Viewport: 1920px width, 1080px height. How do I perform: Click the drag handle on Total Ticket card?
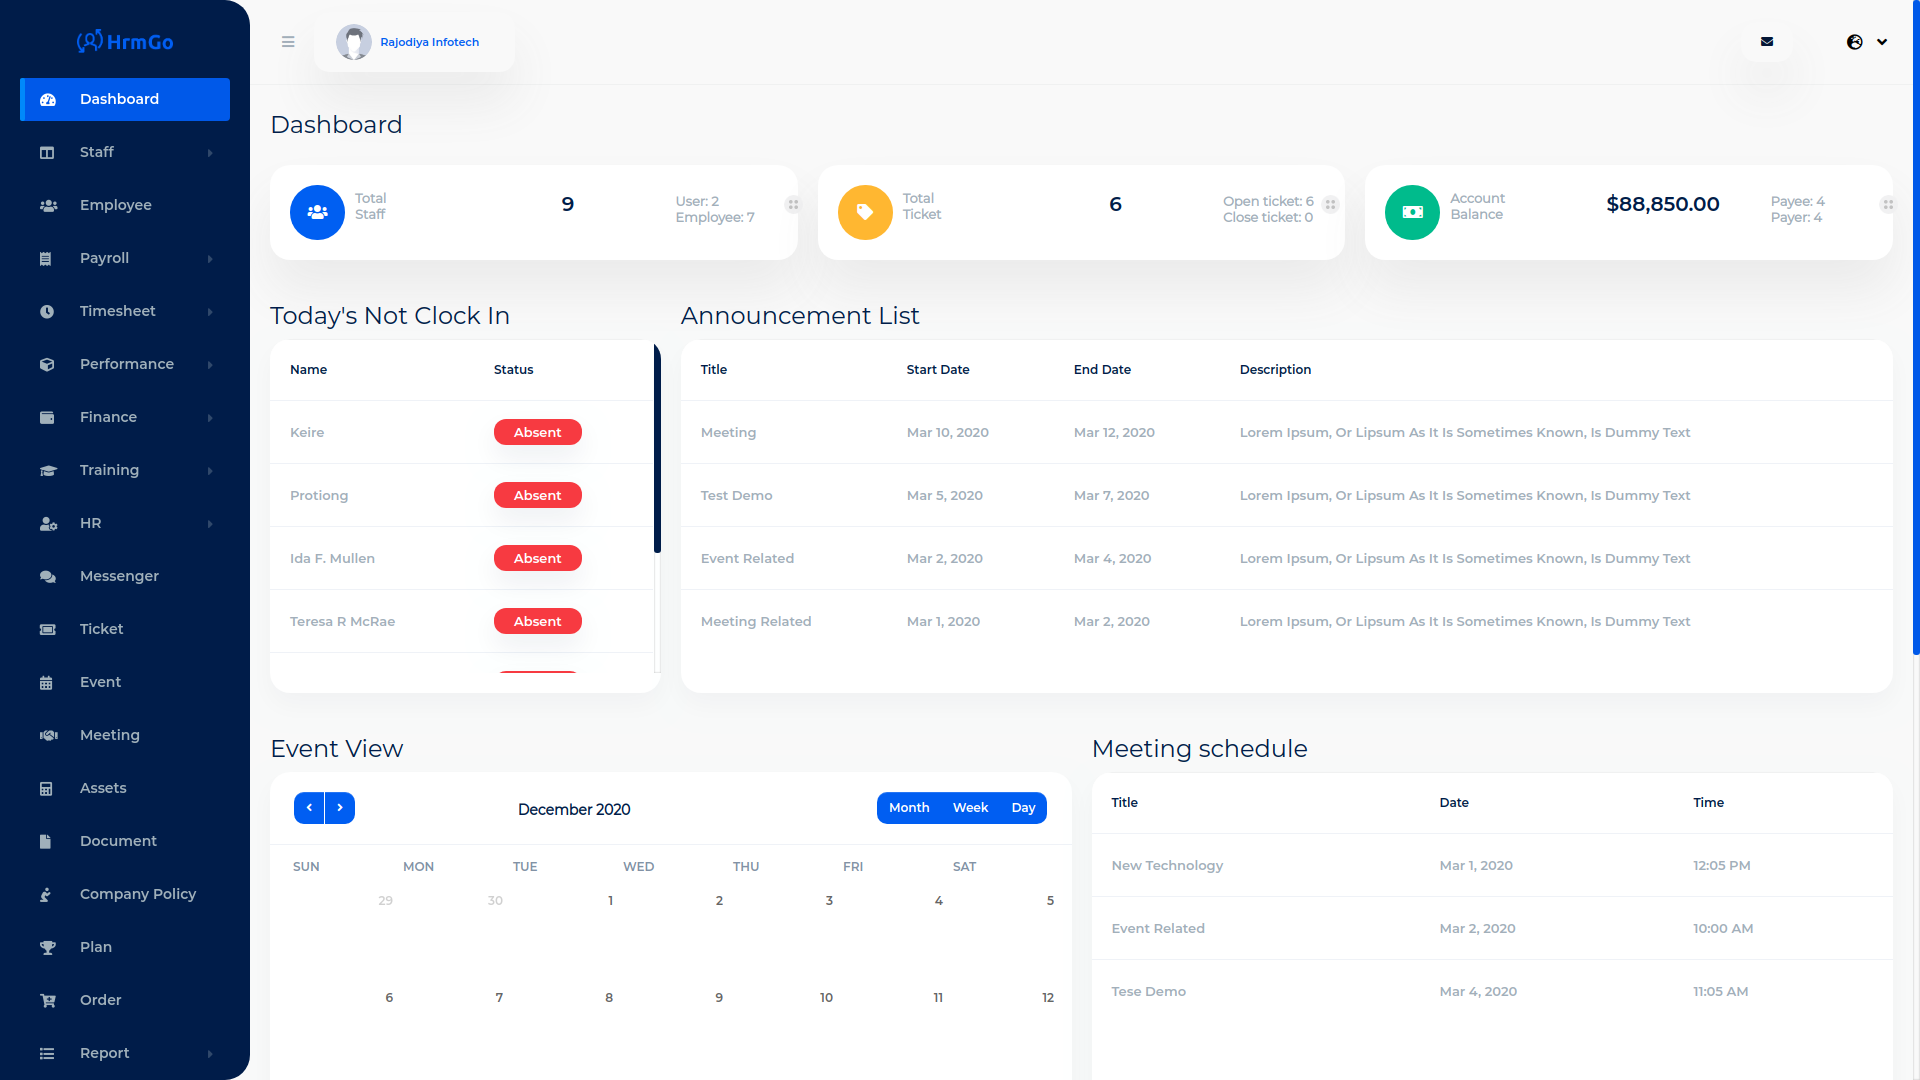coord(1330,205)
